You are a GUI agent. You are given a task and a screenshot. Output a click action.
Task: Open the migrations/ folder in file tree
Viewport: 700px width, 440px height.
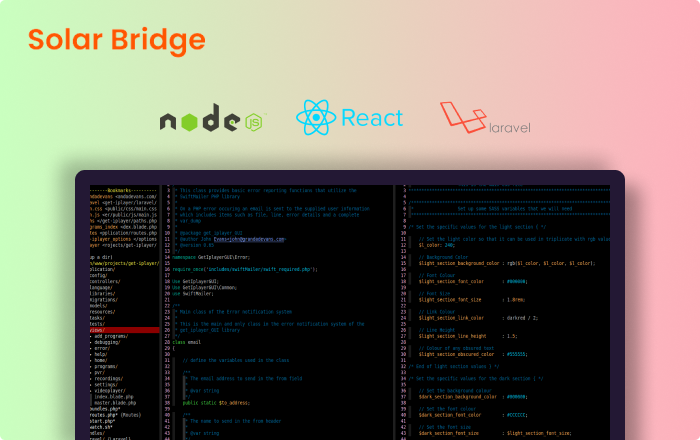click(104, 299)
